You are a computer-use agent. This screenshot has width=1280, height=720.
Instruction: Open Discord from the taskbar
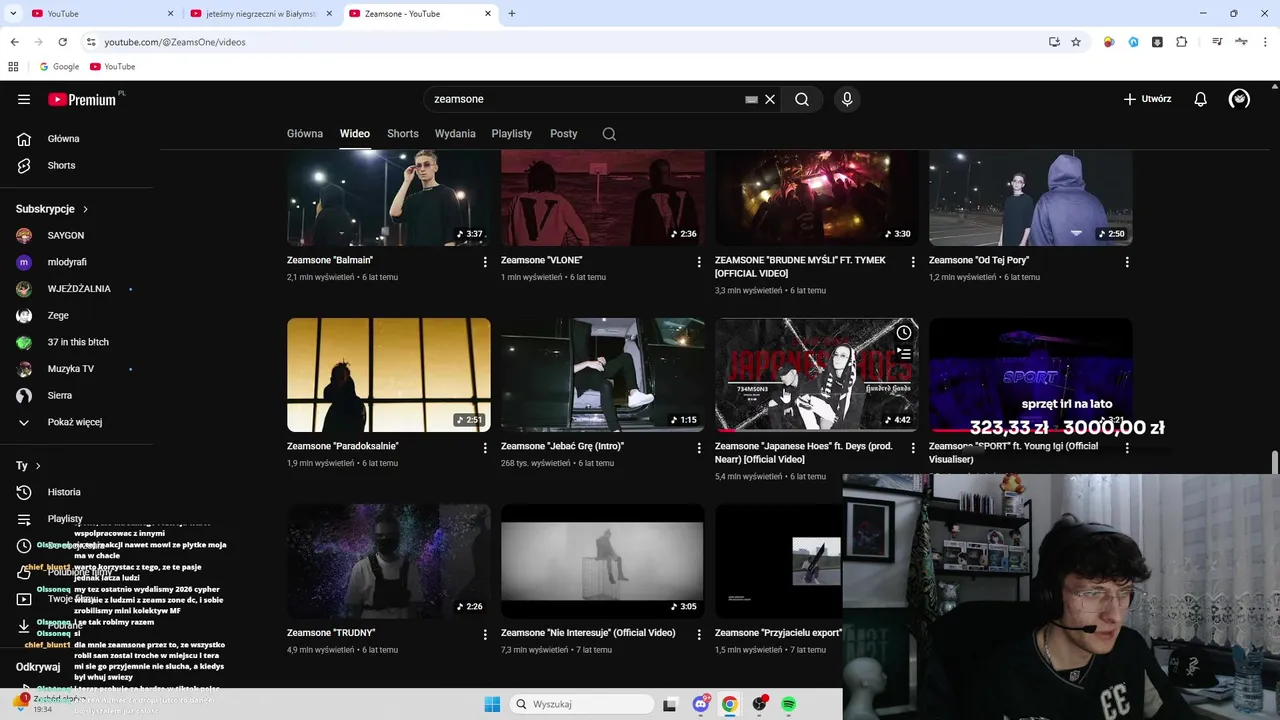point(701,704)
